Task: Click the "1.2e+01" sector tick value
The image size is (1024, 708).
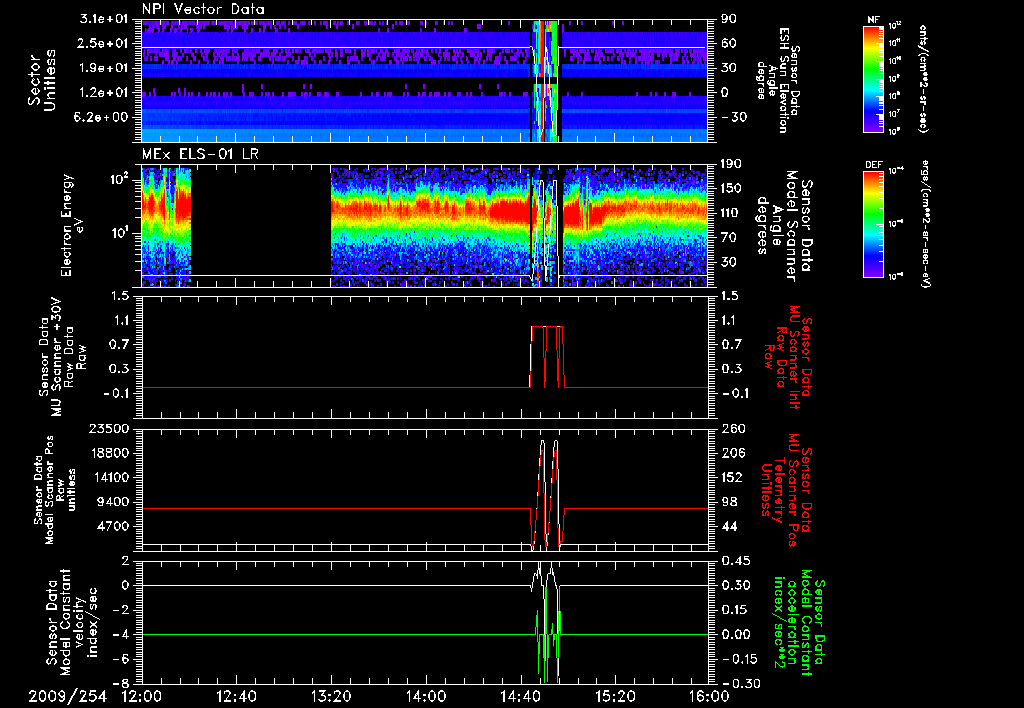Action: click(106, 93)
